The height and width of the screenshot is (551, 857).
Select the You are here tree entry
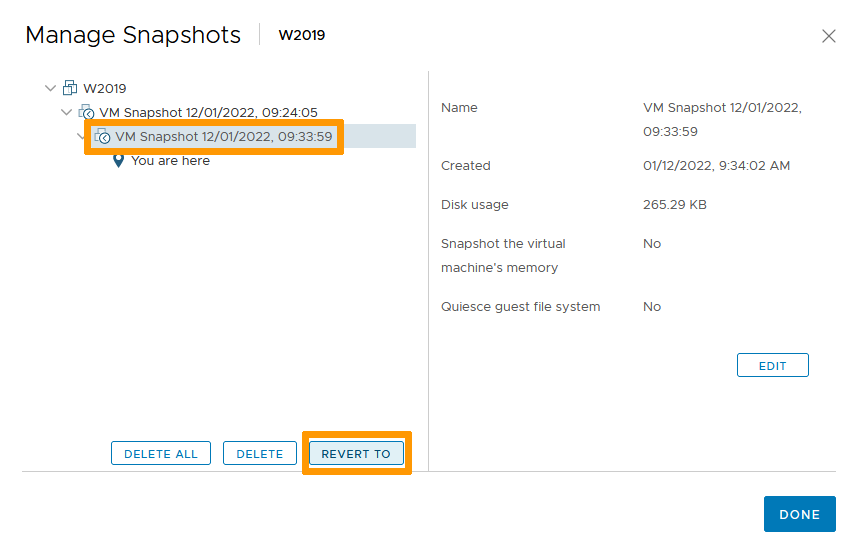(x=170, y=160)
